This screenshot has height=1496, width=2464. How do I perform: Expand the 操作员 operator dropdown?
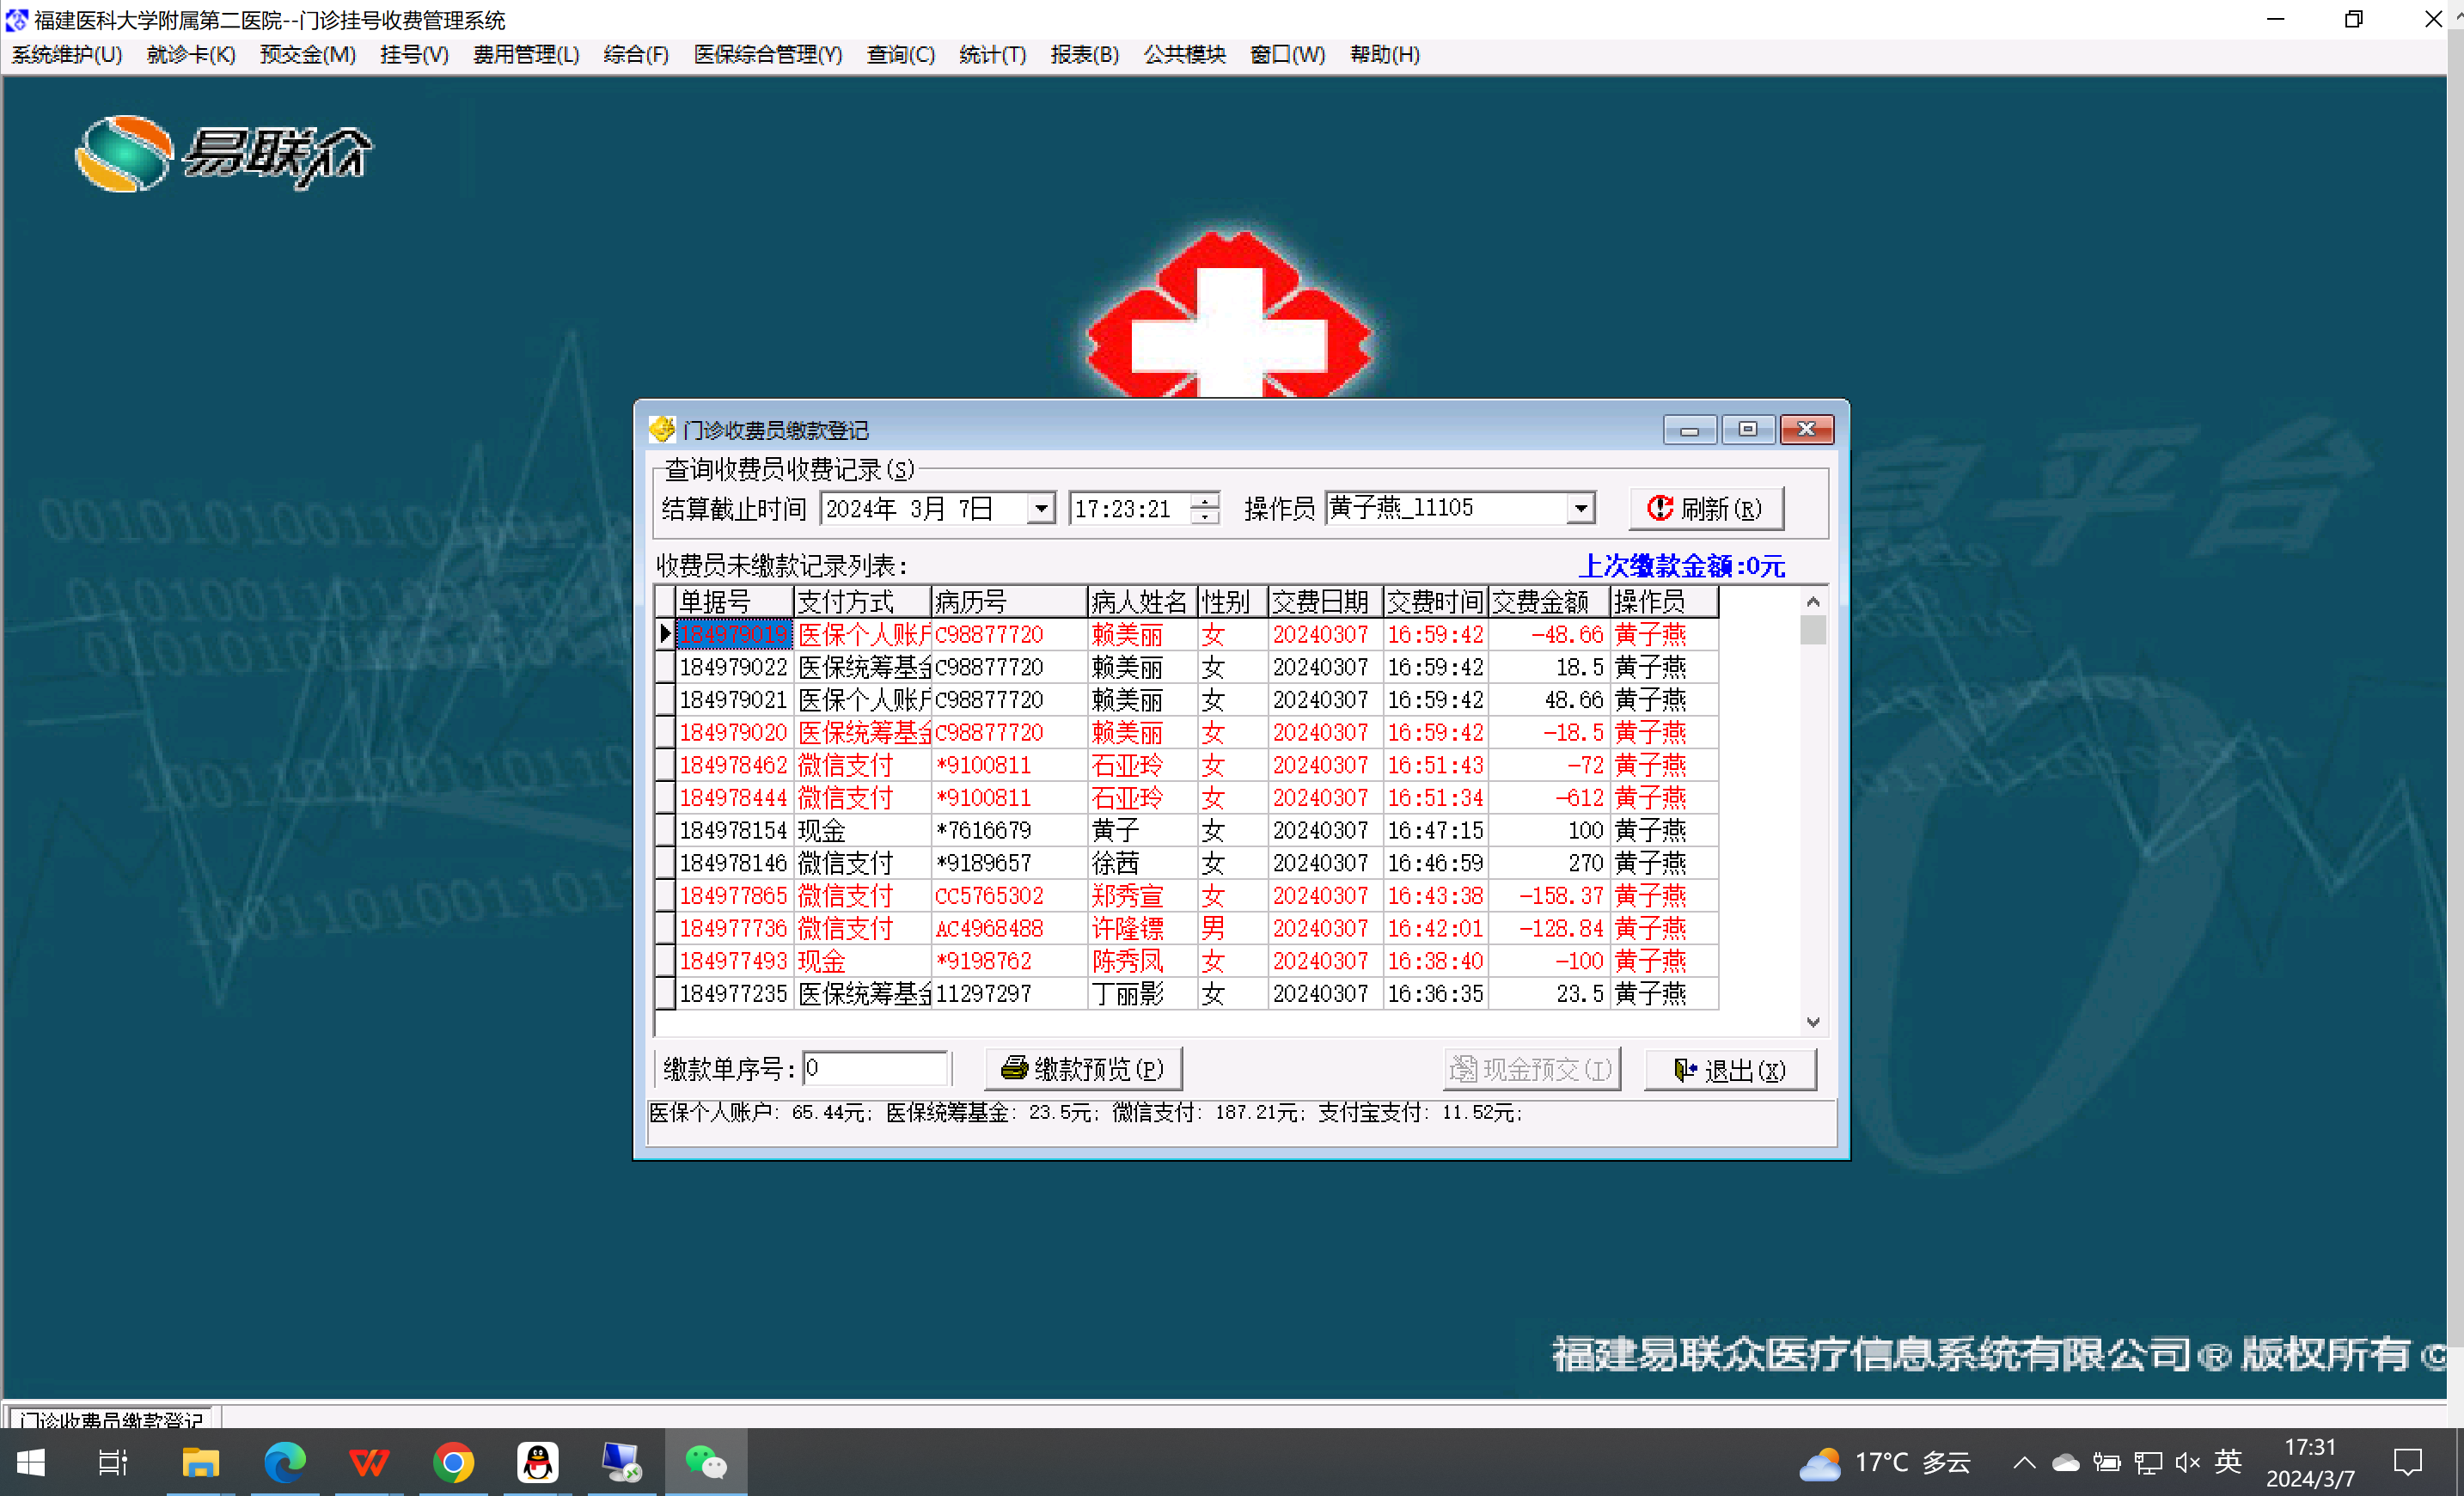(1580, 509)
